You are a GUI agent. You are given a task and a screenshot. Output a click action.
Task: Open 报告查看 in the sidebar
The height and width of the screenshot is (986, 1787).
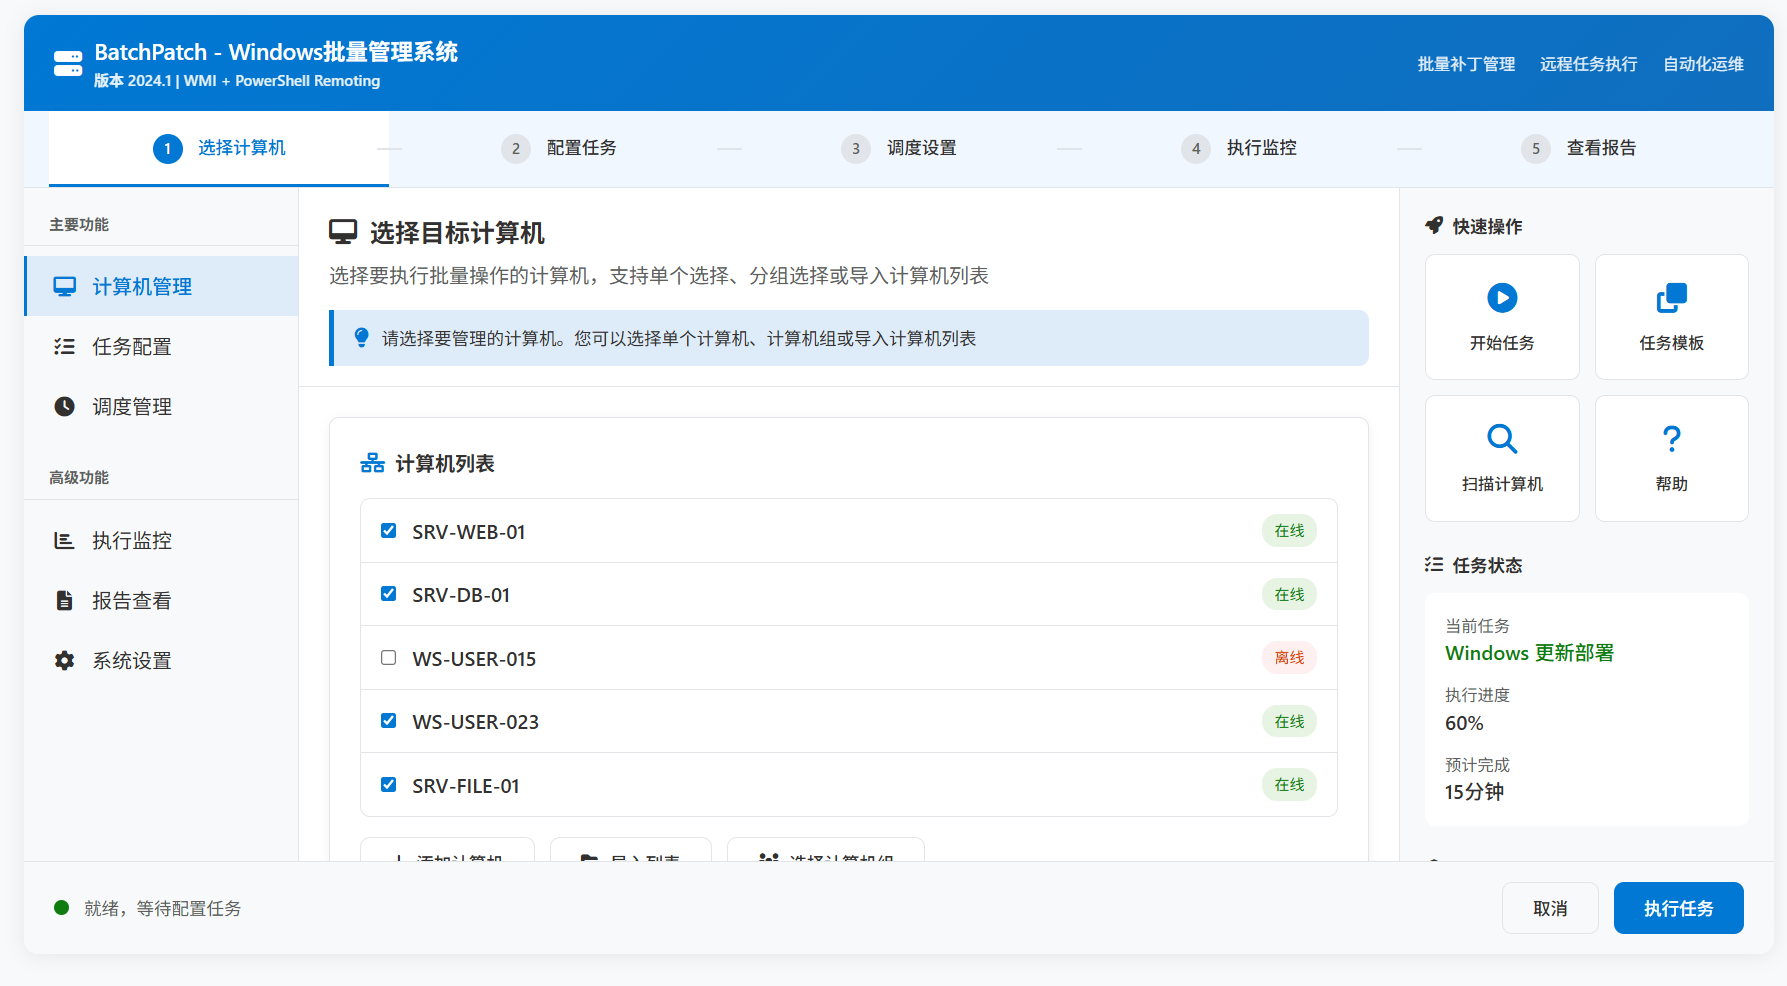tap(161, 601)
